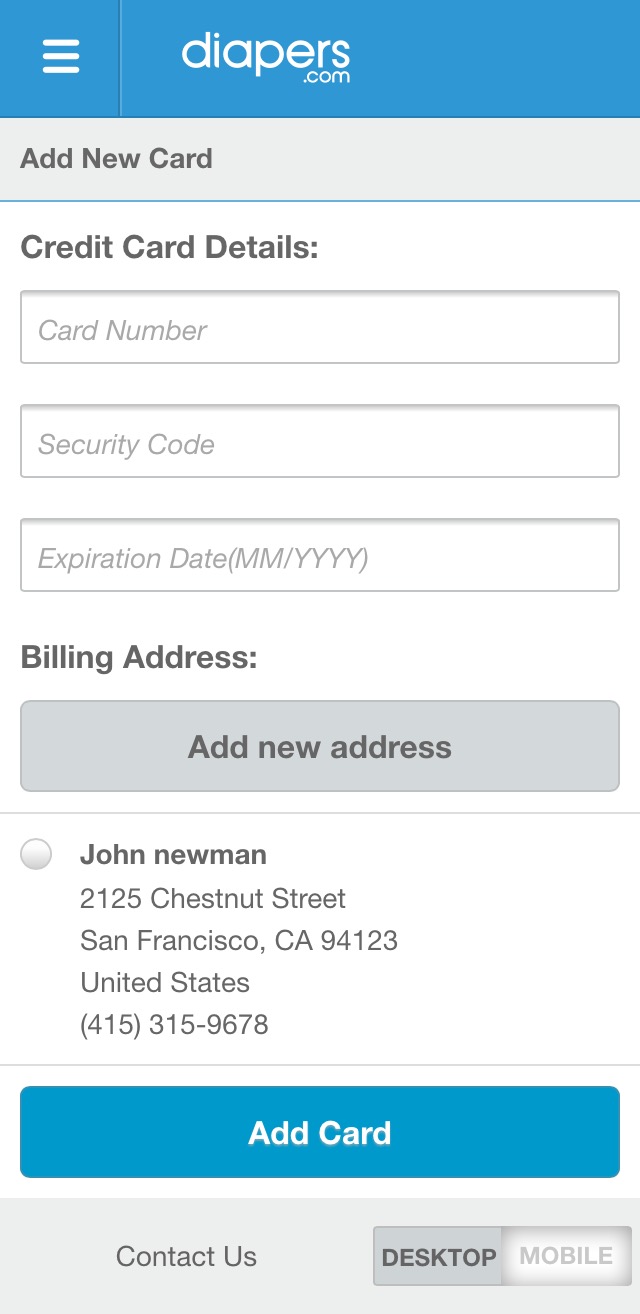Switch to MOBILE site view

pos(565,1255)
